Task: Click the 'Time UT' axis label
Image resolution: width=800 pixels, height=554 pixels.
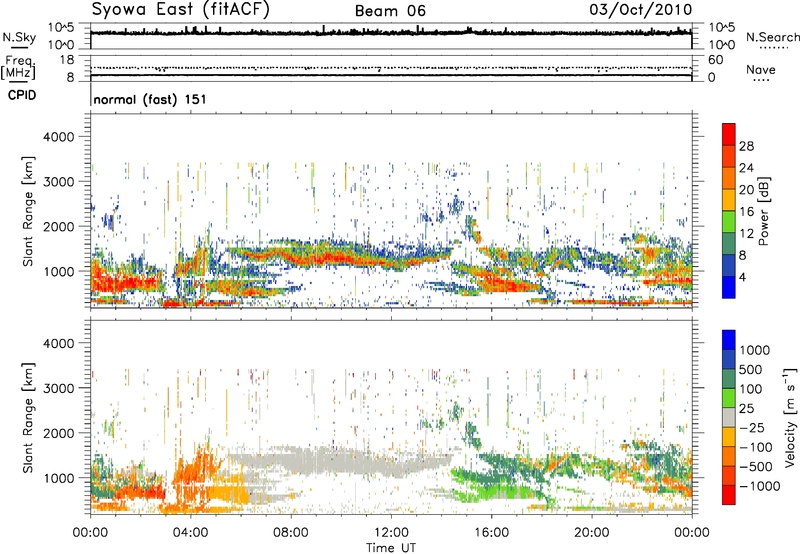Action: click(391, 547)
